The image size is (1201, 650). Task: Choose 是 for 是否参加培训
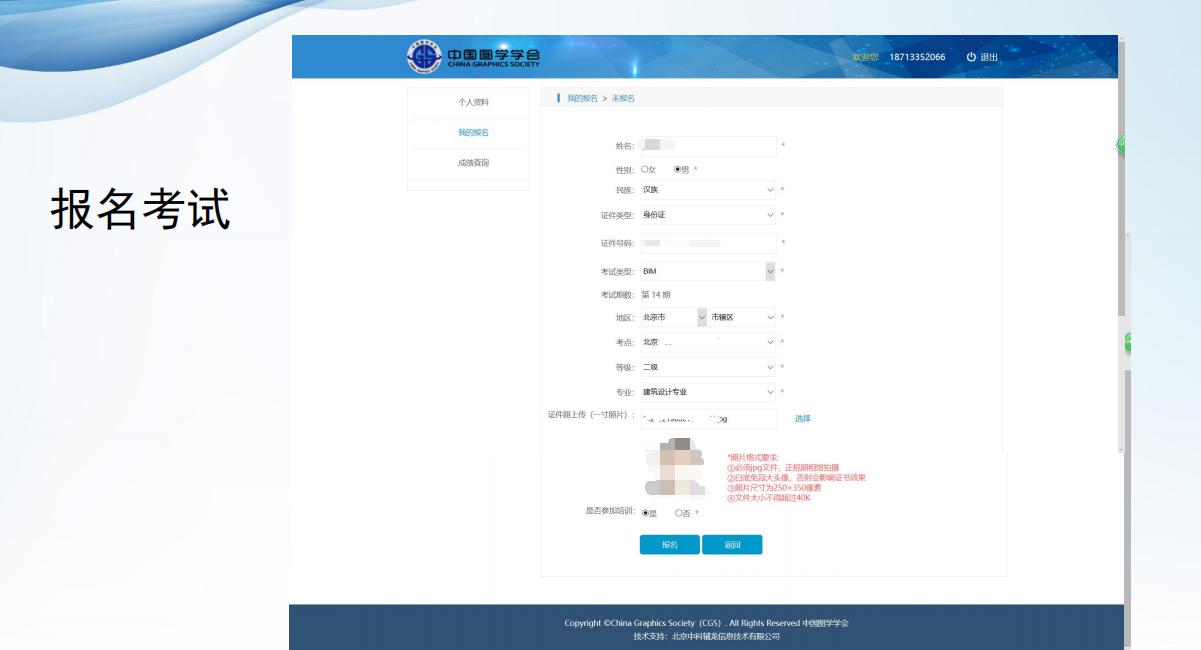(645, 513)
